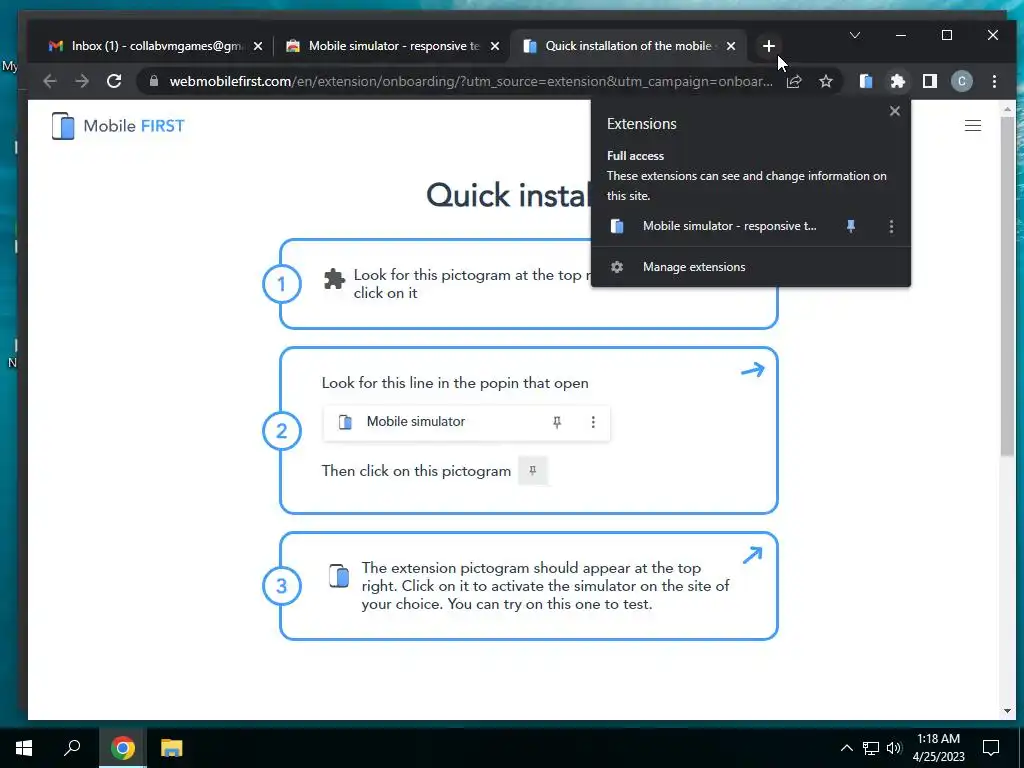The image size is (1024, 768).
Task: Reload the current page
Action: (x=114, y=81)
